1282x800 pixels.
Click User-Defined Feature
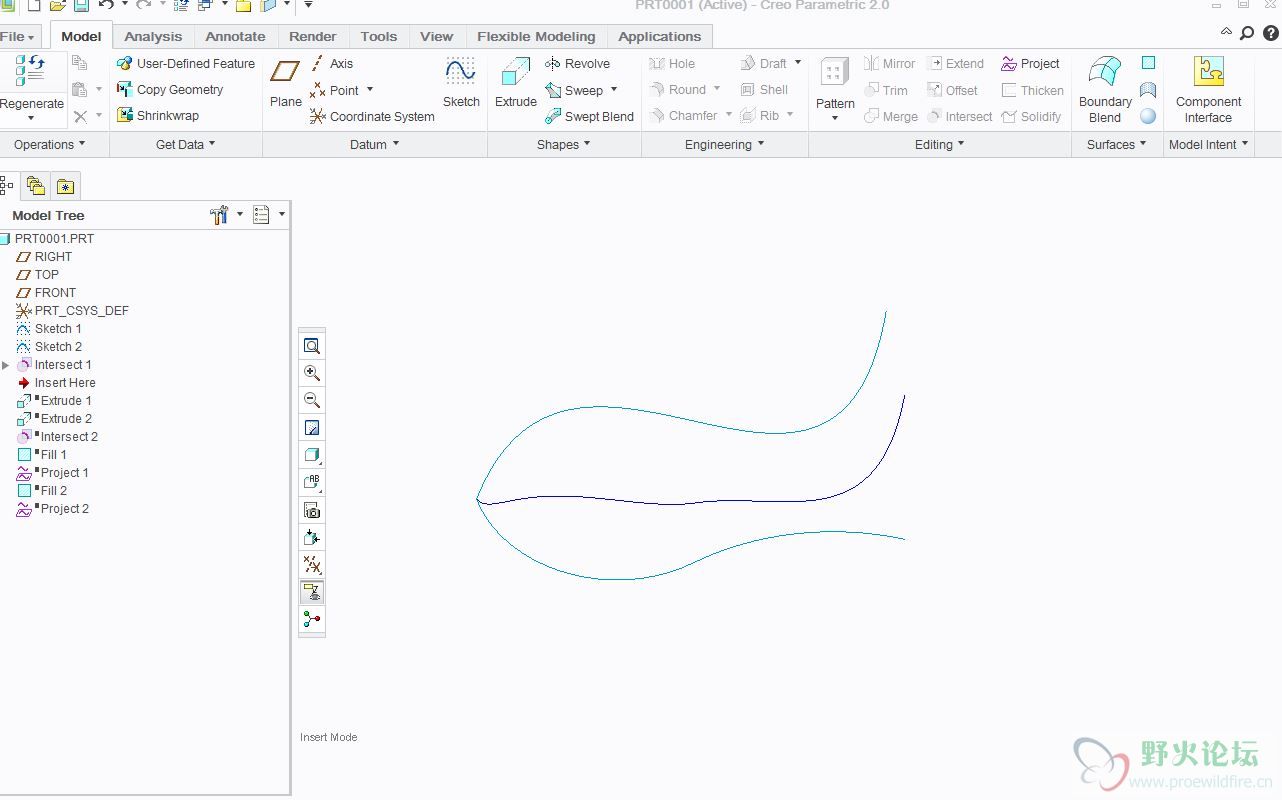186,63
